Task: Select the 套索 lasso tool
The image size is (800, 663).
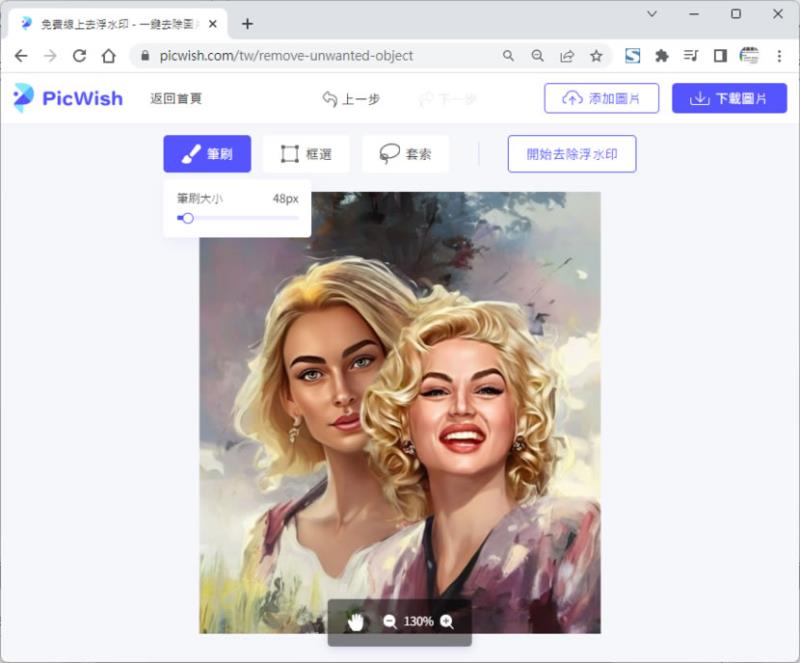Action: tap(406, 154)
